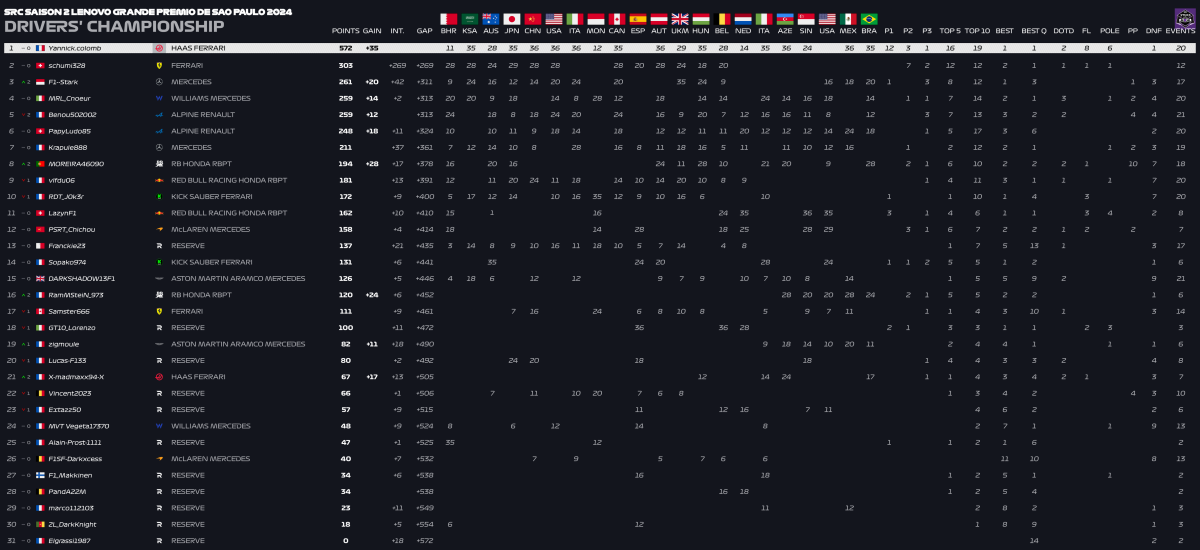Click the GAP column header
The image size is (1200, 550).
[424, 31]
